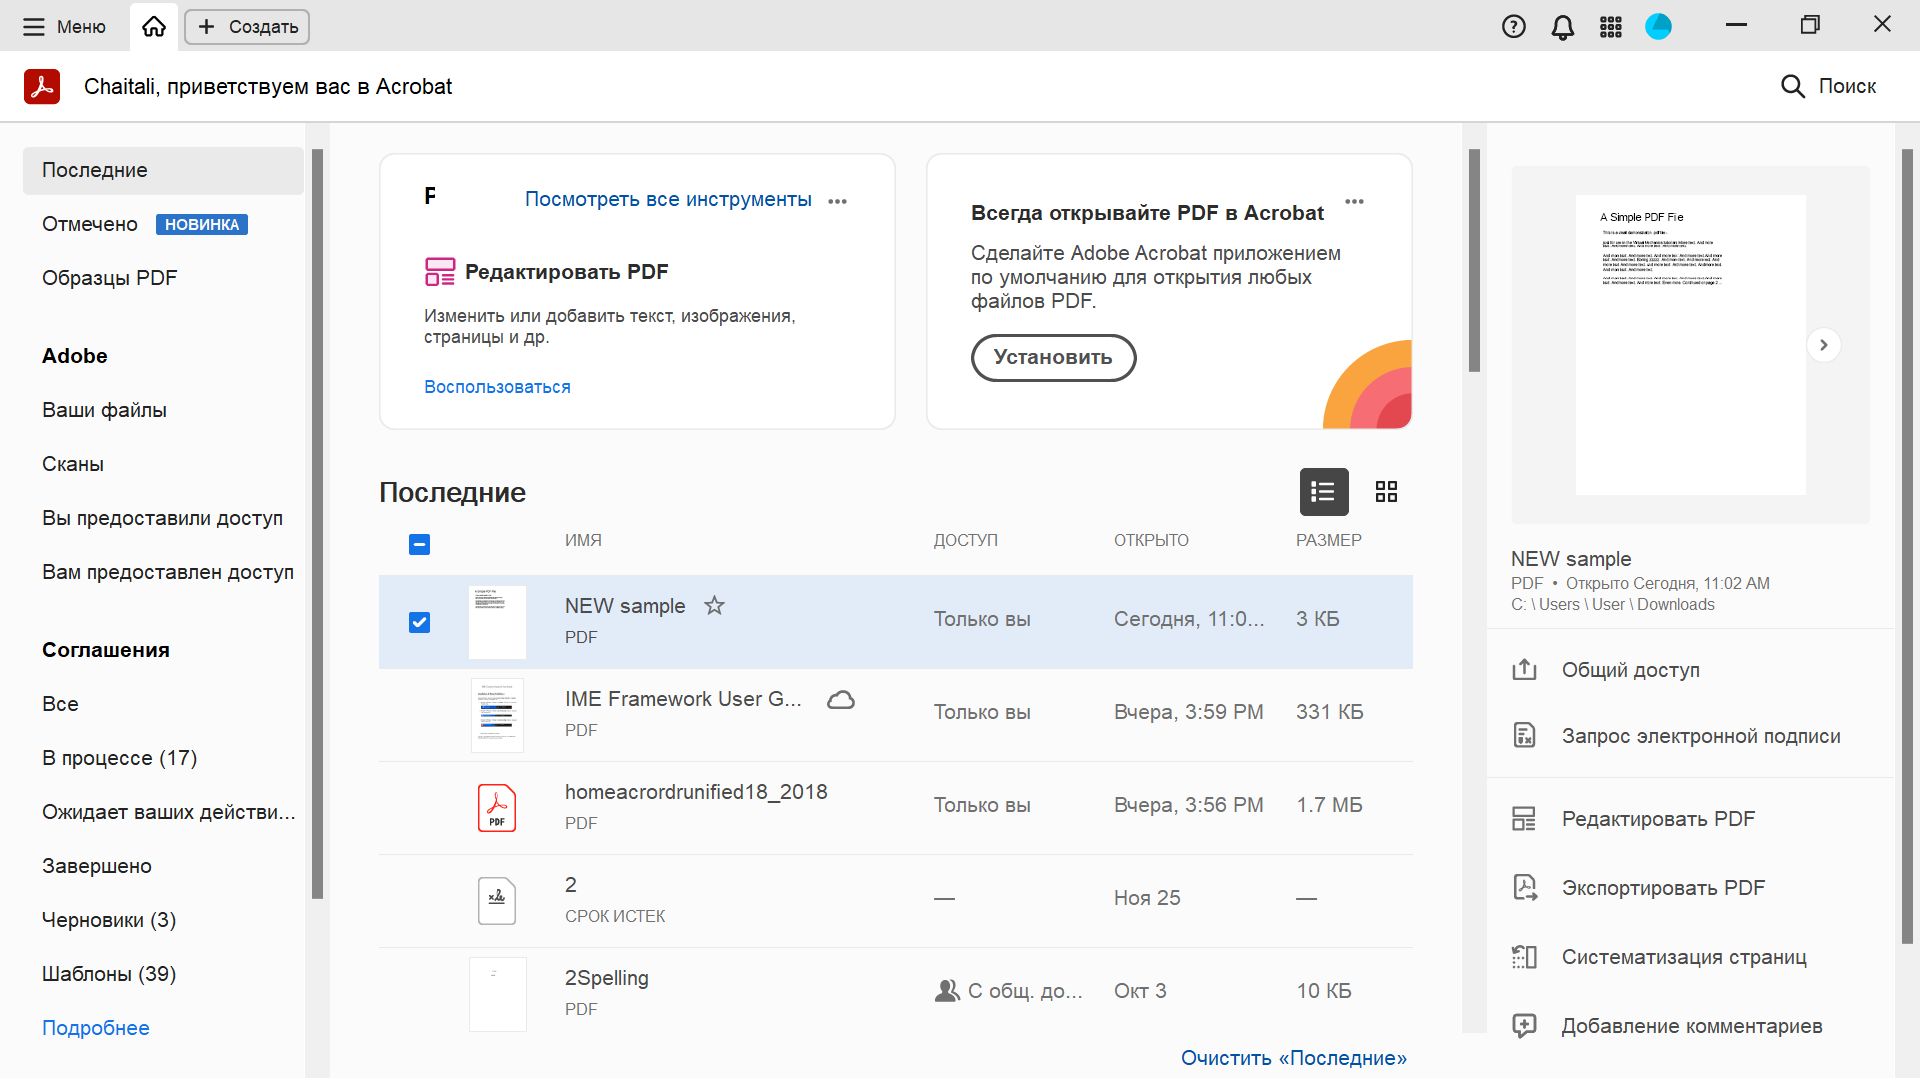This screenshot has height=1080, width=1920.
Task: Open options on default PDF app card
Action: pyautogui.click(x=1354, y=201)
